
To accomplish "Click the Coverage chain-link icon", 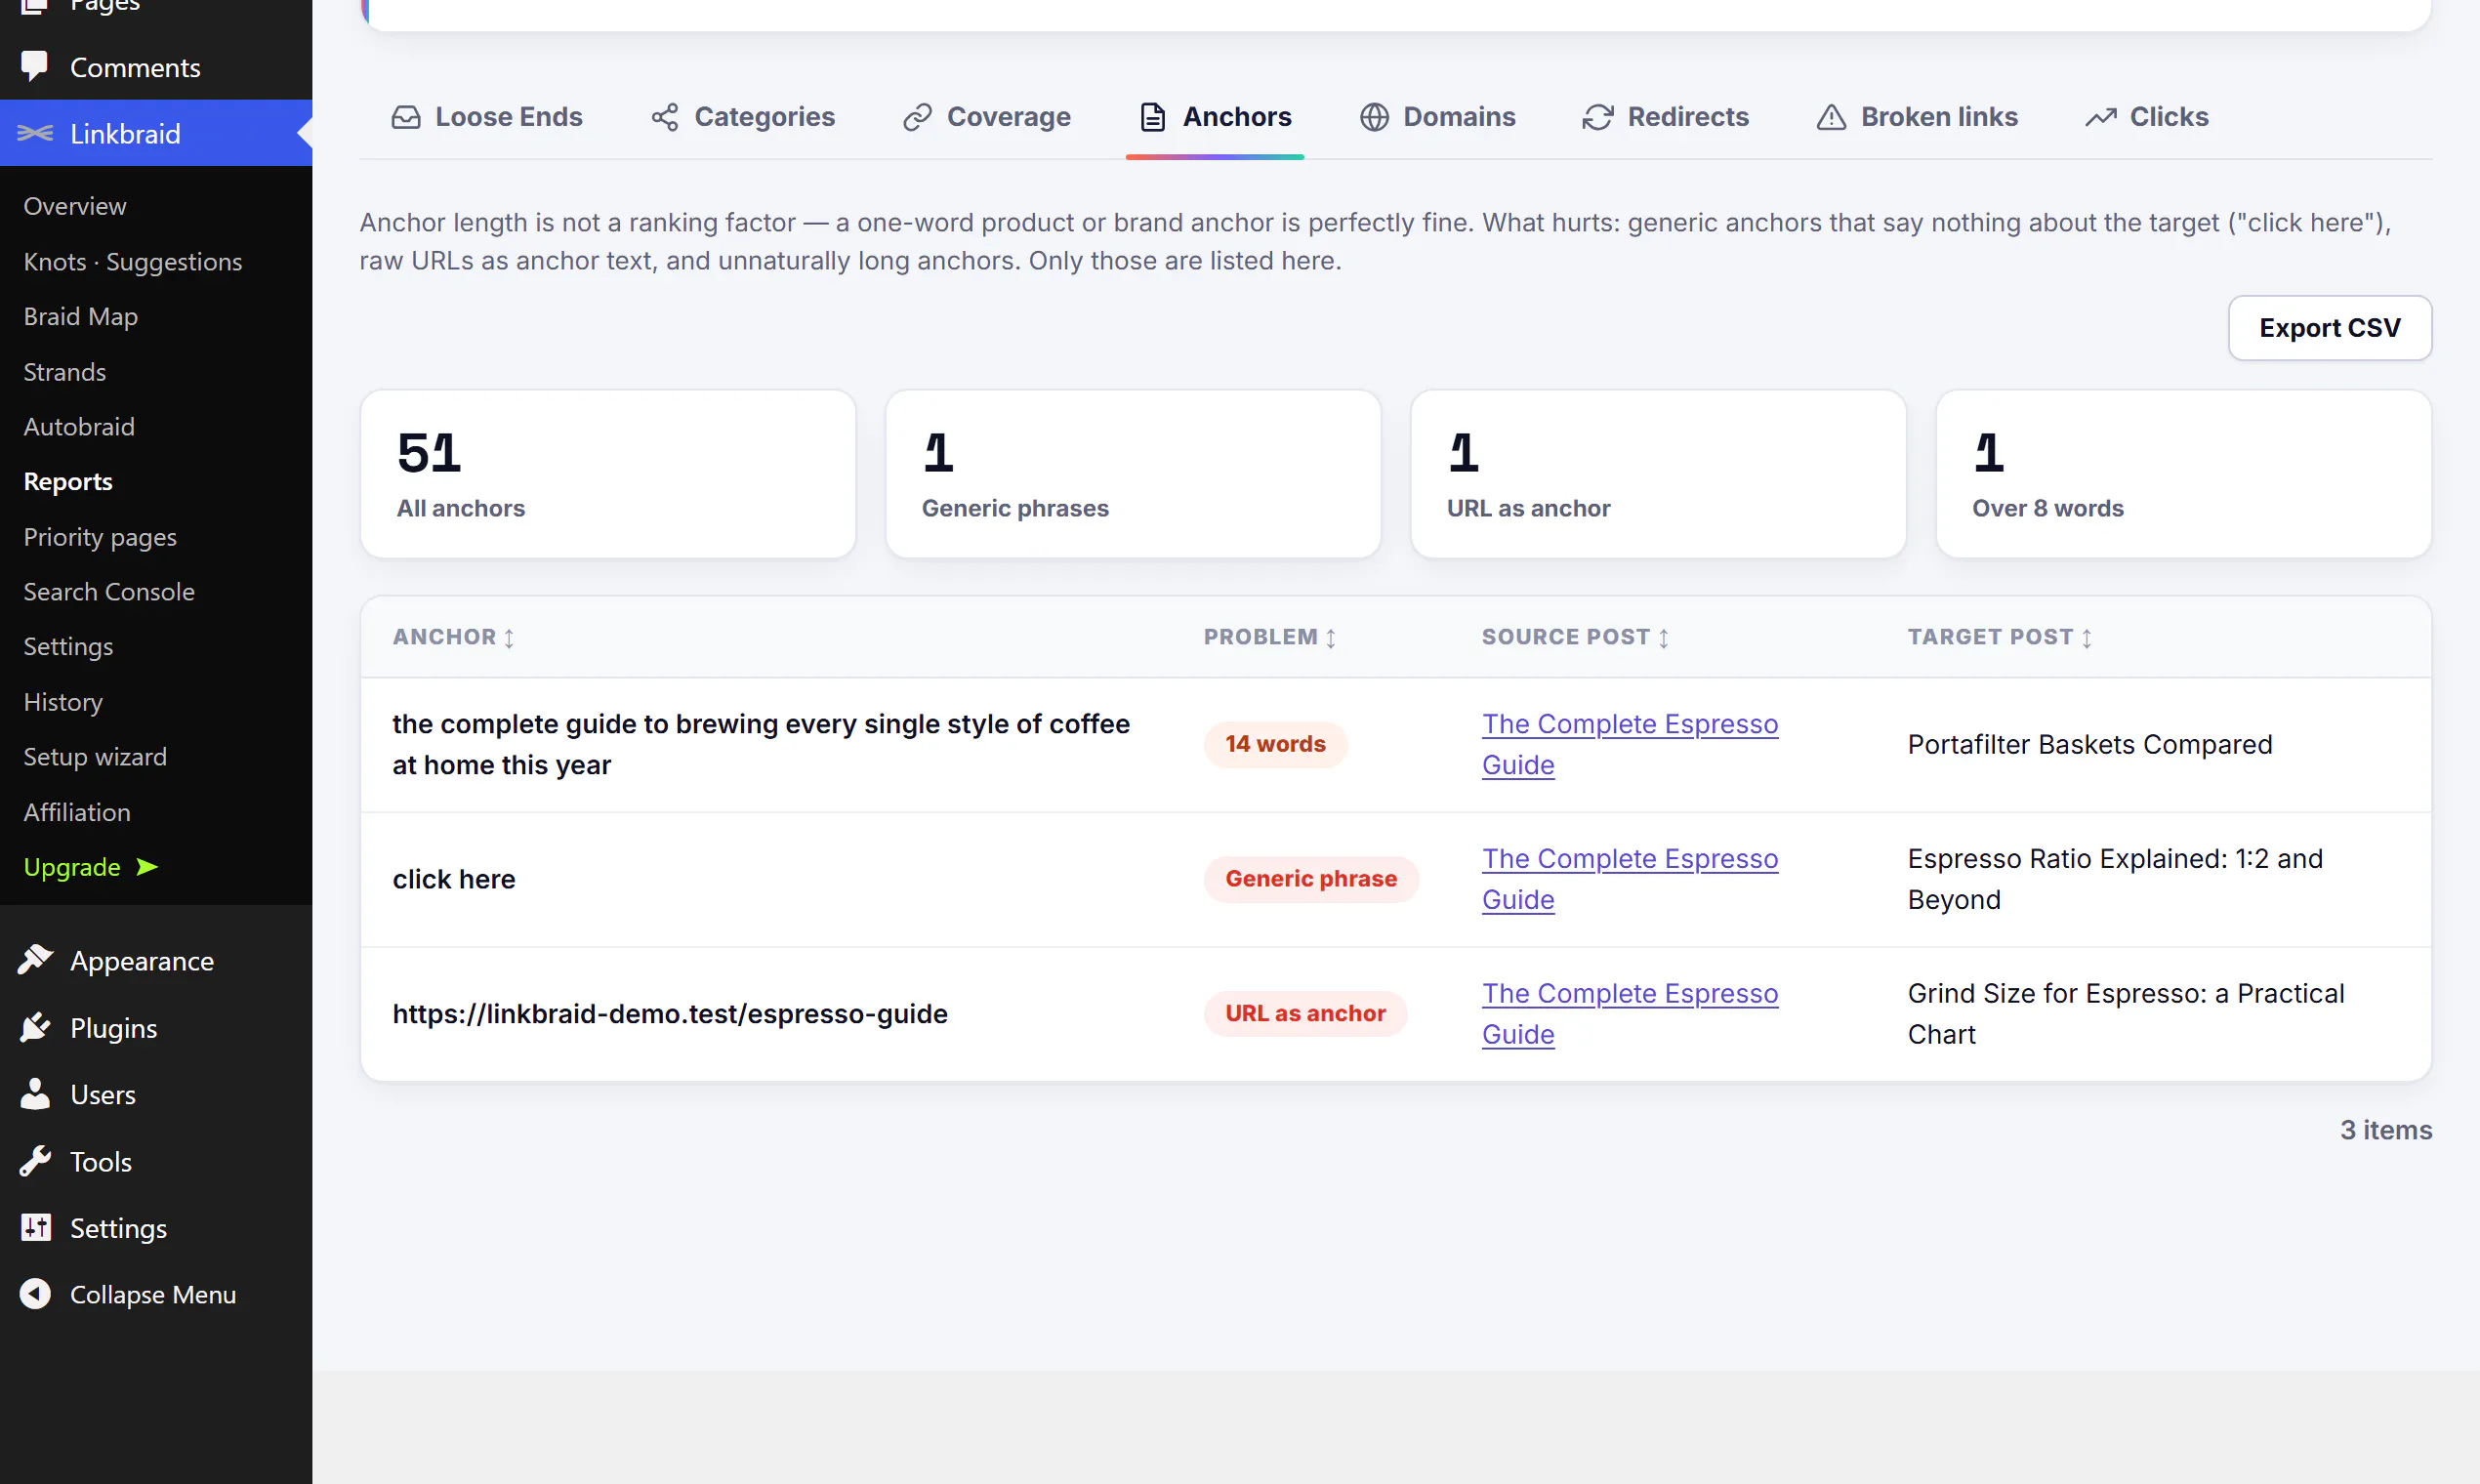I will tap(917, 117).
